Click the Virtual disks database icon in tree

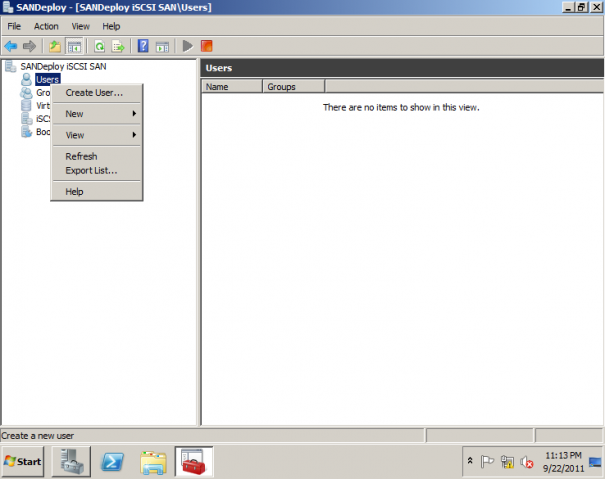[x=26, y=105]
